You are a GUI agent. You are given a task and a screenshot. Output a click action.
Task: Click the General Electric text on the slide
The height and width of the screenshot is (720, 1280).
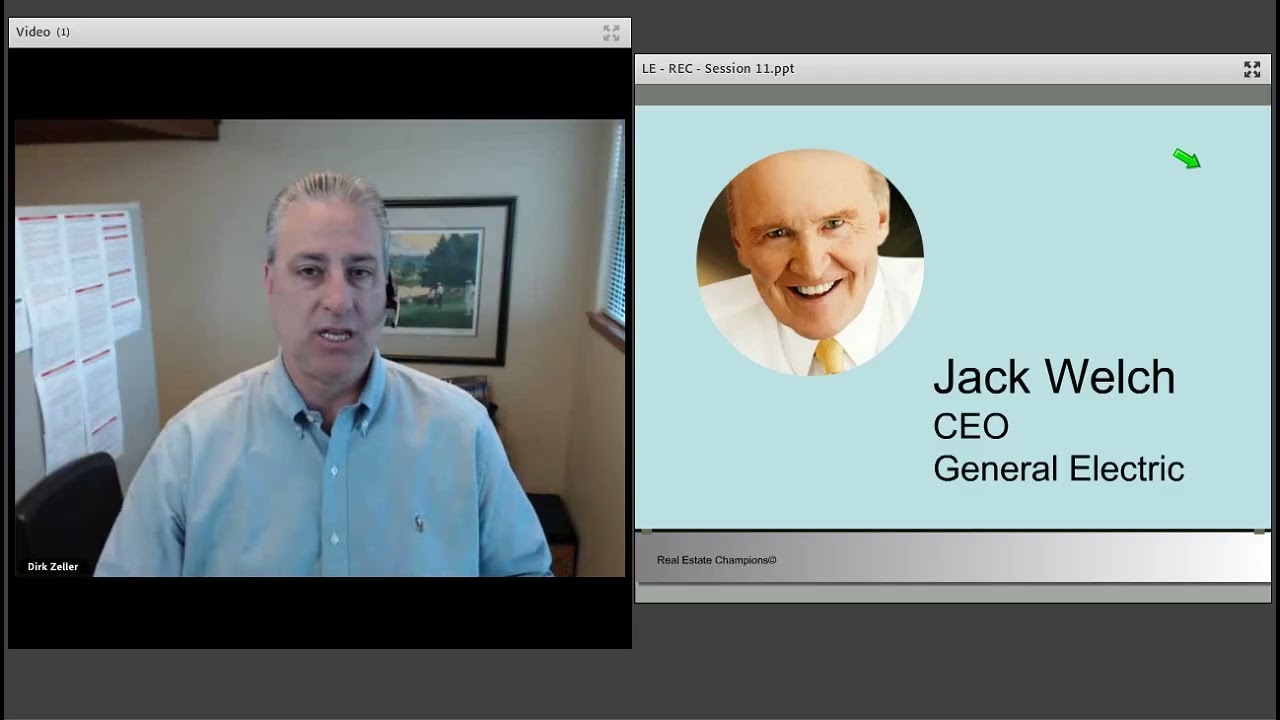coord(1059,468)
